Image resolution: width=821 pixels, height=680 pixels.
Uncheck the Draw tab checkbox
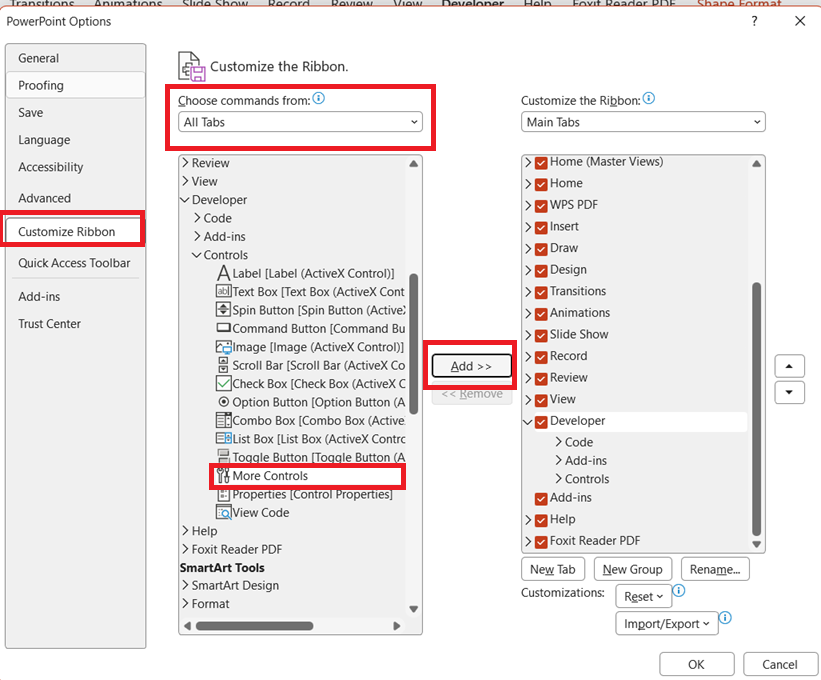click(541, 249)
